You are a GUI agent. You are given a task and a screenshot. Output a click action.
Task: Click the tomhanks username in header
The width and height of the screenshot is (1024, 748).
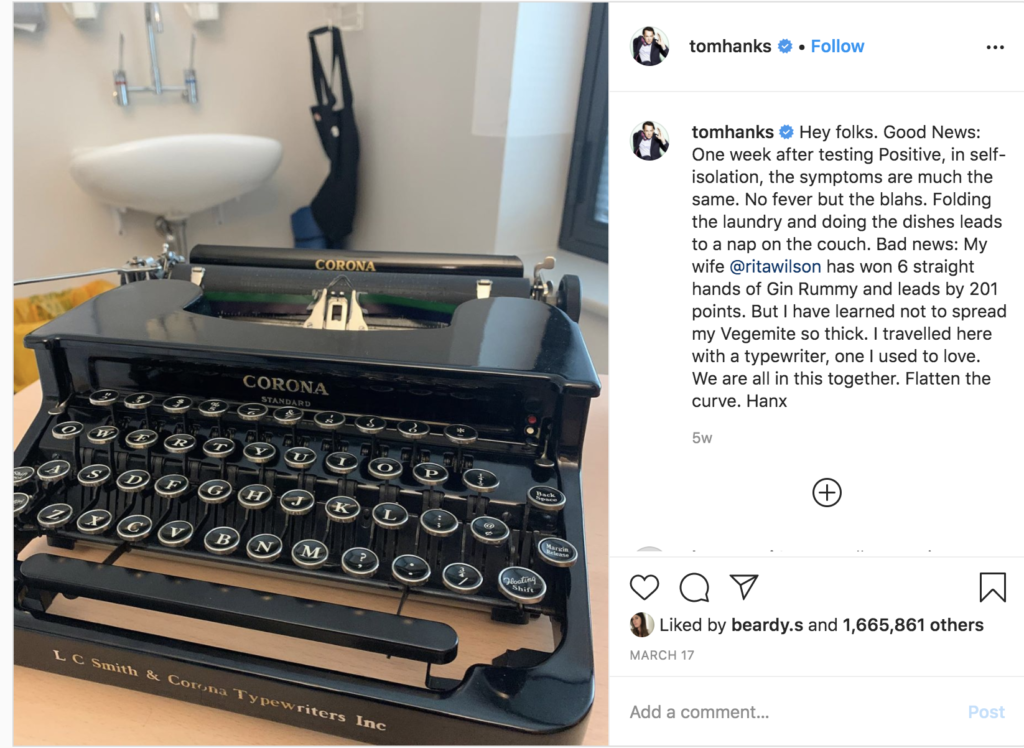coord(730,46)
